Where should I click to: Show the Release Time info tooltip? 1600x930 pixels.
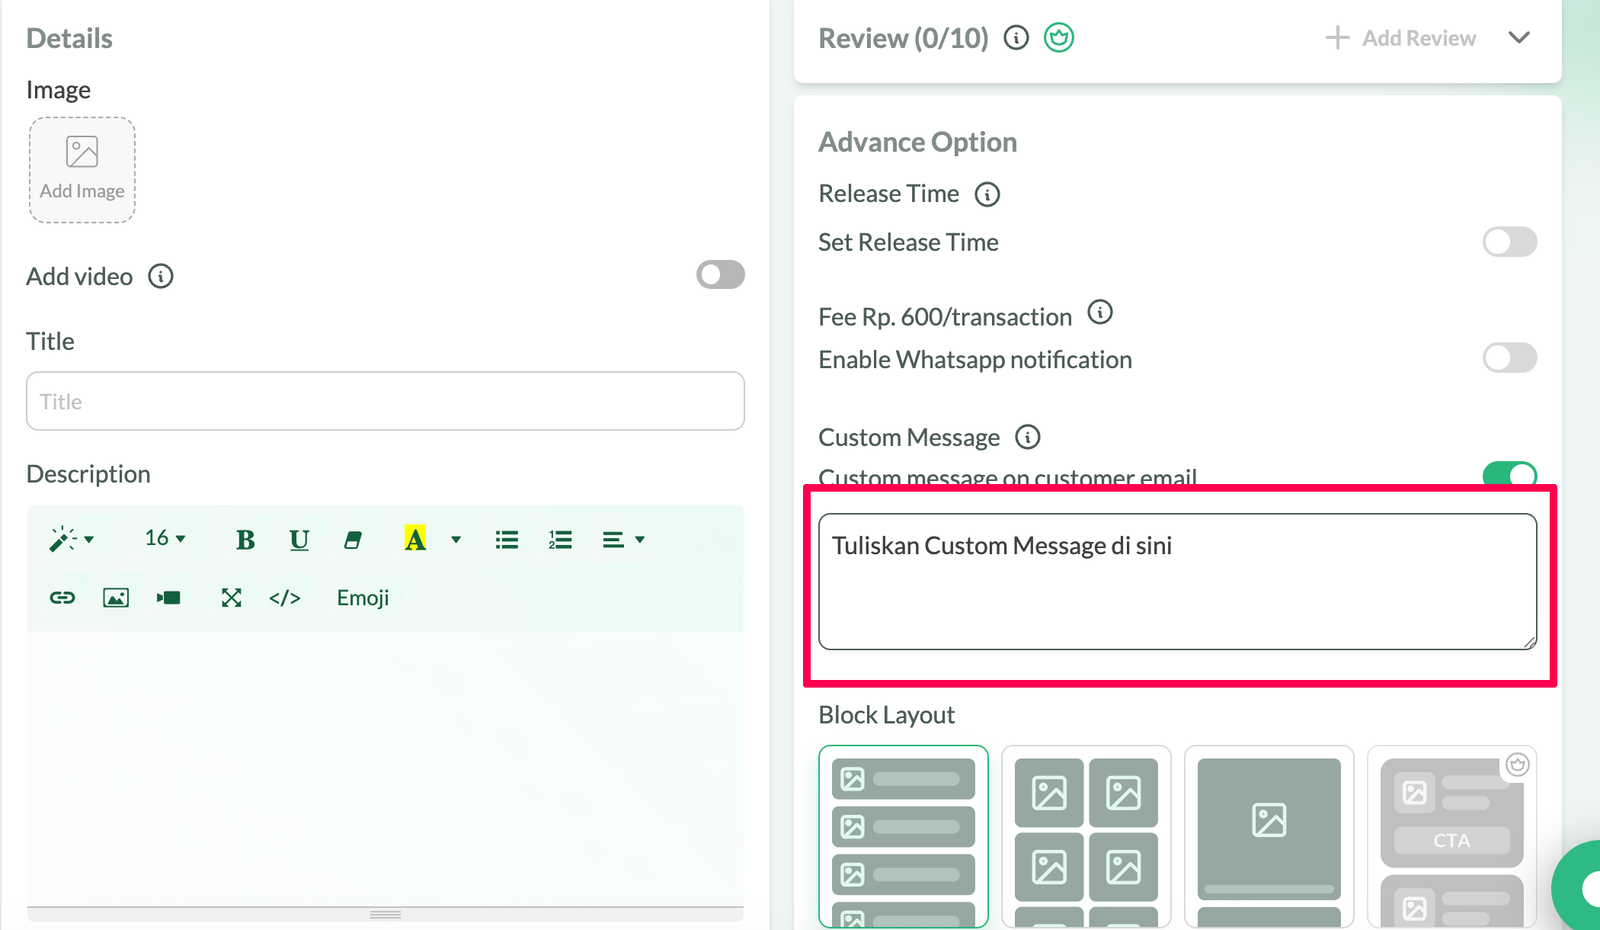pyautogui.click(x=987, y=194)
